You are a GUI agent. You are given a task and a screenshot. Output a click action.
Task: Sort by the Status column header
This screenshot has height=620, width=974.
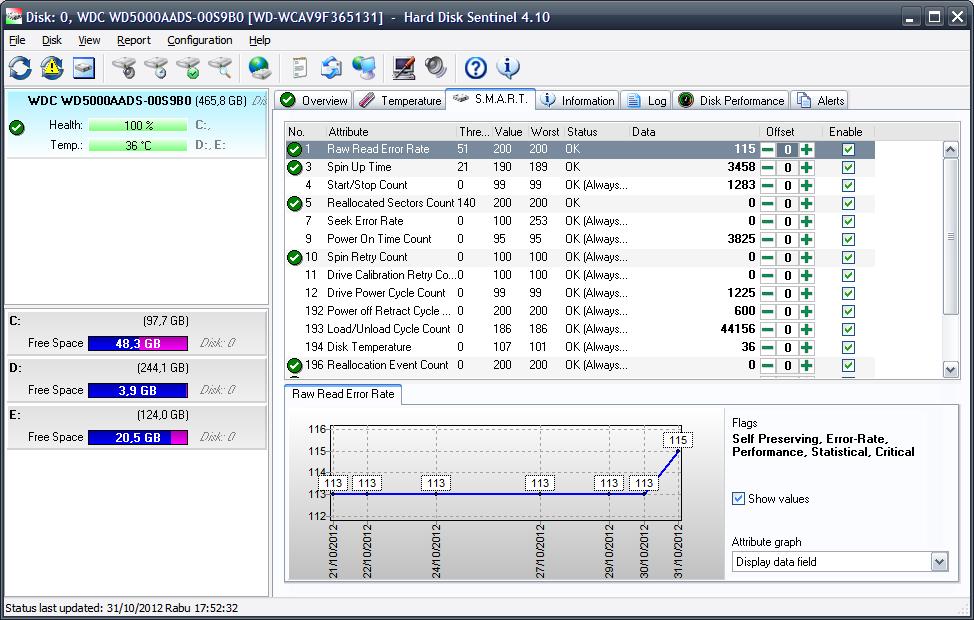pos(595,132)
